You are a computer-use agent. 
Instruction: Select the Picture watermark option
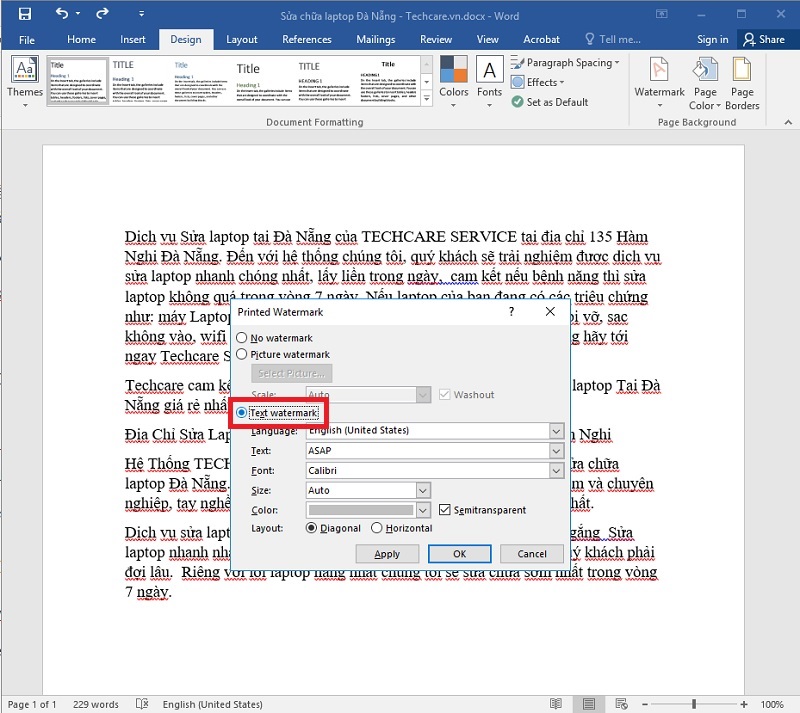[240, 354]
